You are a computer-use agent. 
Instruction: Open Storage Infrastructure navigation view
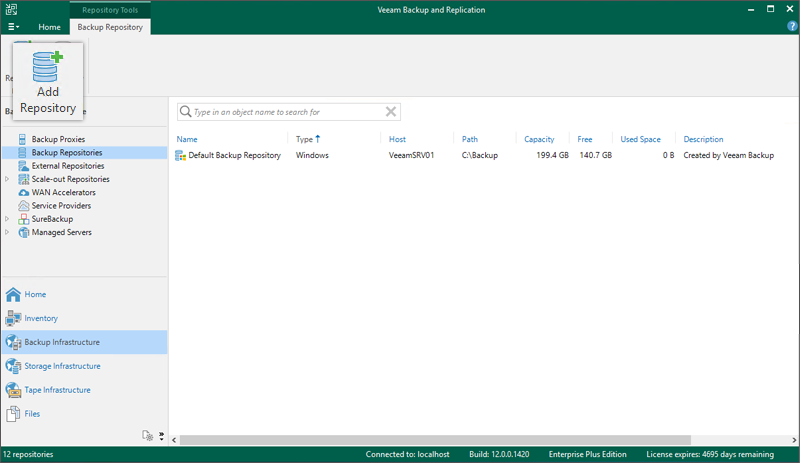[x=84, y=366]
